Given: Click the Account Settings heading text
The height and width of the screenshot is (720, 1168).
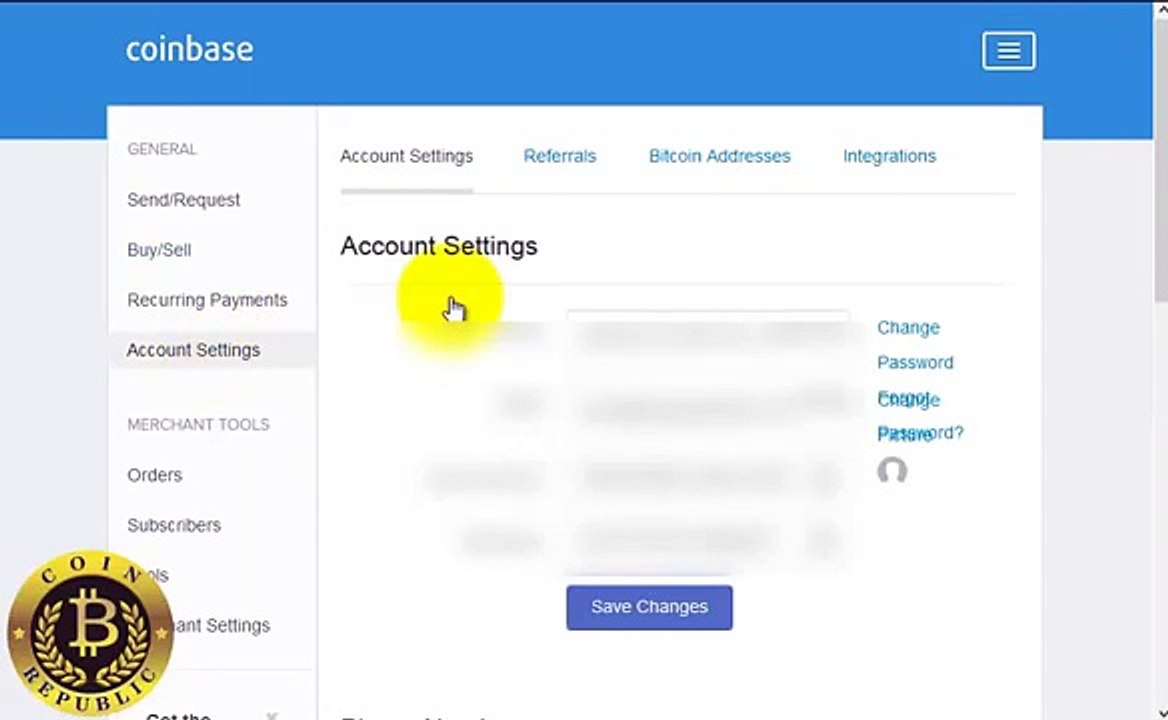Looking at the screenshot, I should tap(439, 246).
